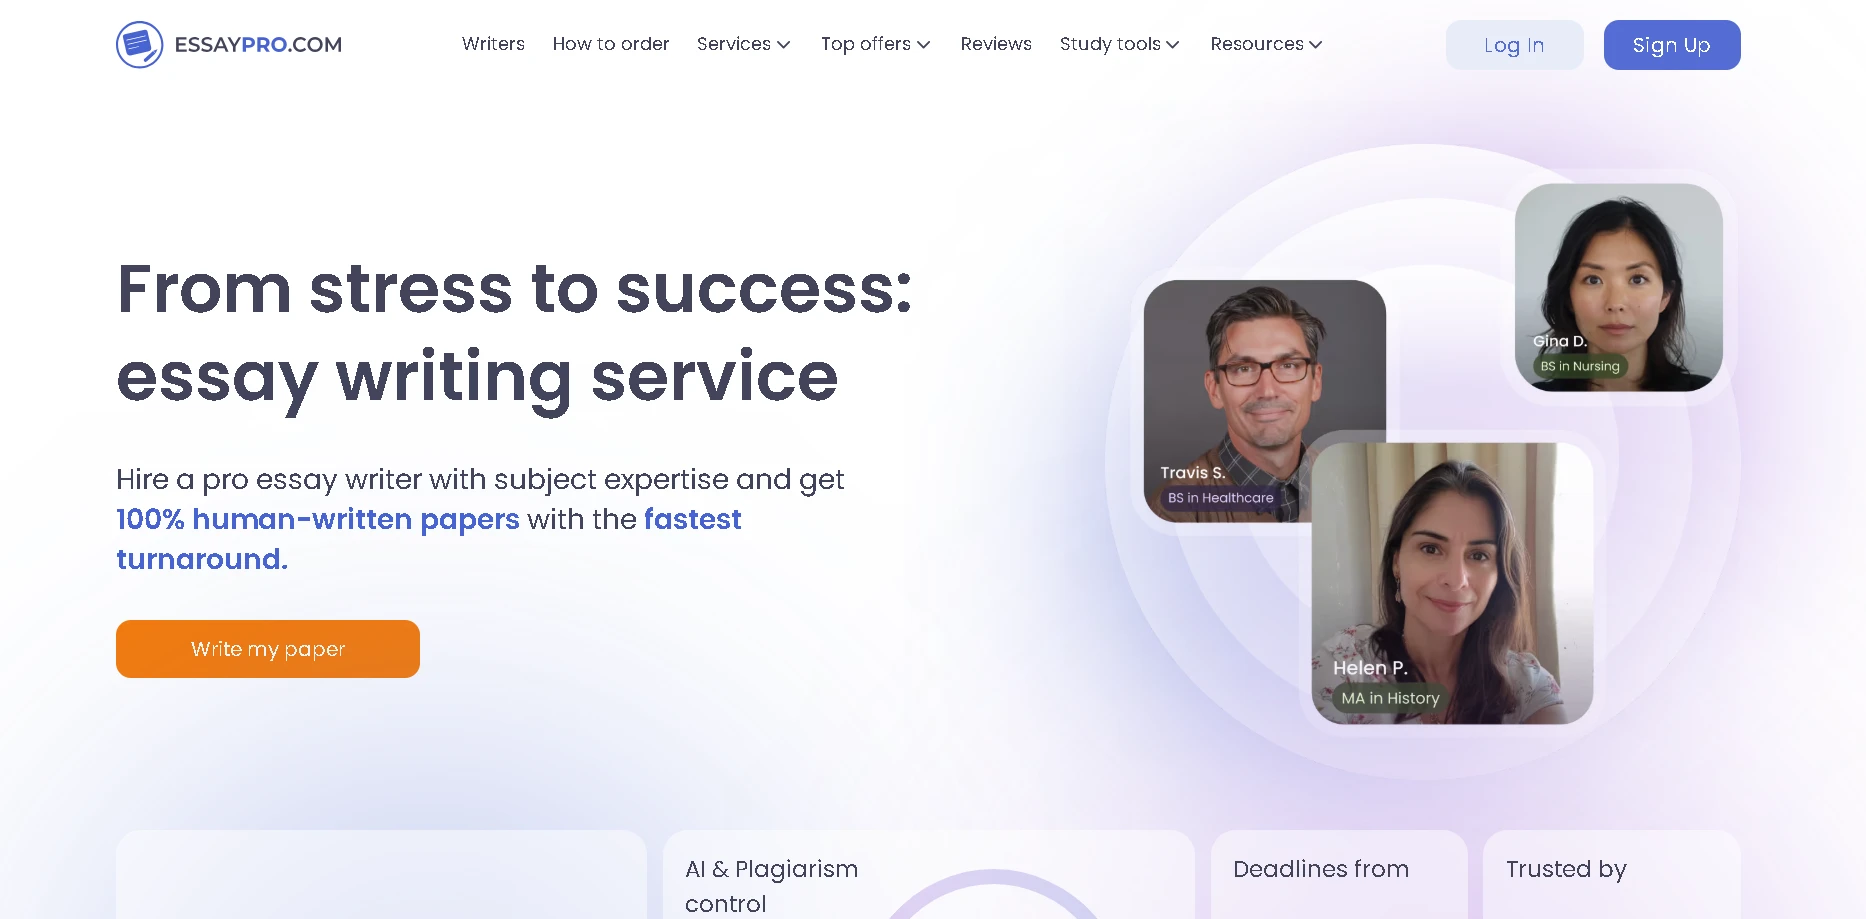Open the Resources dropdown chevron
The height and width of the screenshot is (919, 1866).
coord(1316,45)
